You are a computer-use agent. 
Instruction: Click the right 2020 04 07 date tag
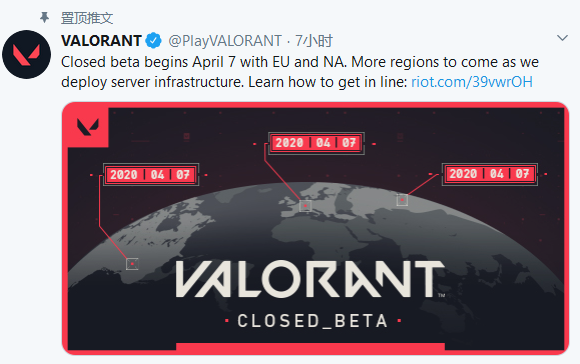[490, 174]
